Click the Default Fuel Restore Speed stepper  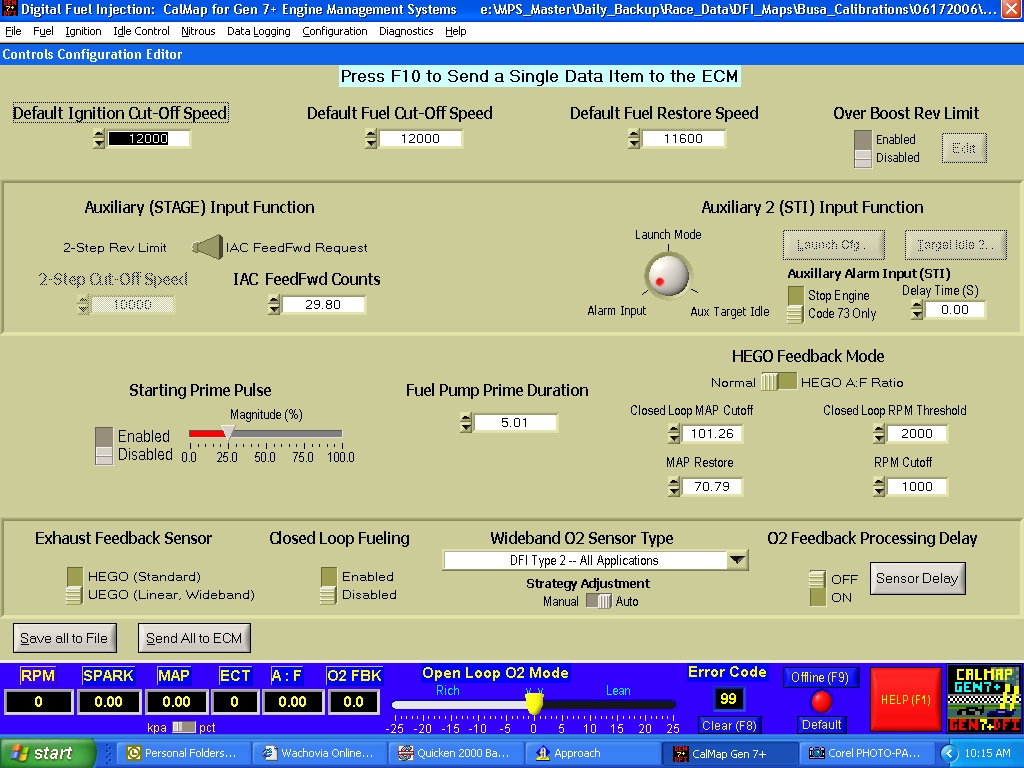click(633, 138)
